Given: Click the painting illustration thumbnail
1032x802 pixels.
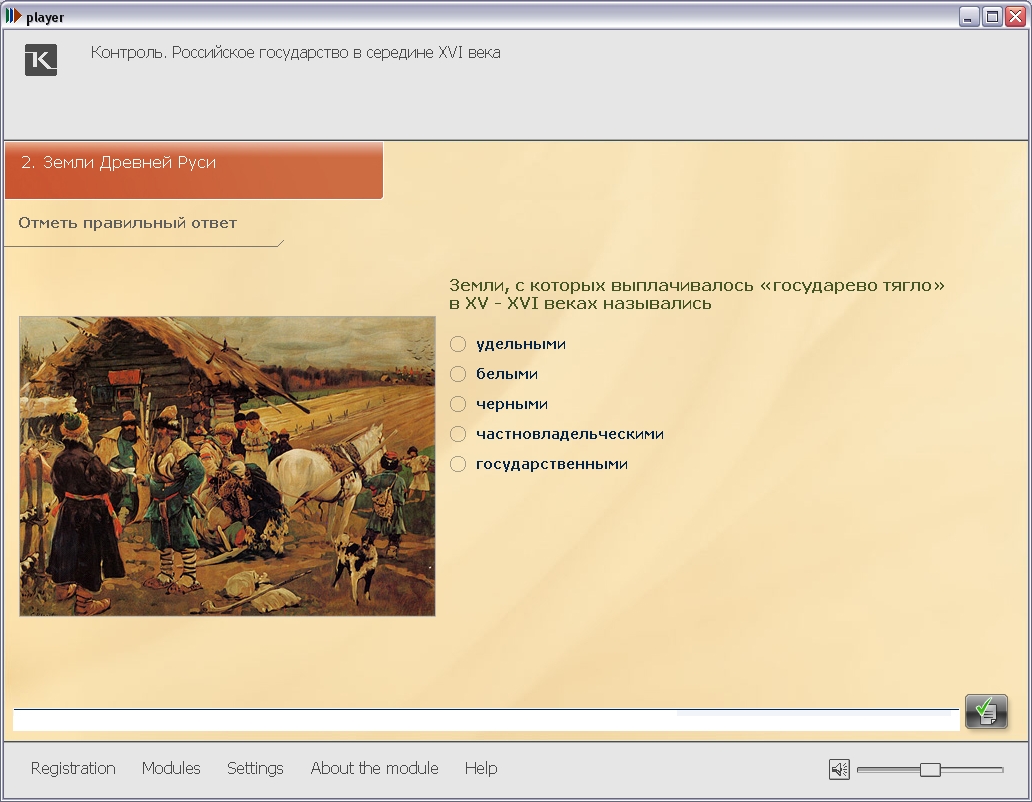Looking at the screenshot, I should (x=227, y=466).
